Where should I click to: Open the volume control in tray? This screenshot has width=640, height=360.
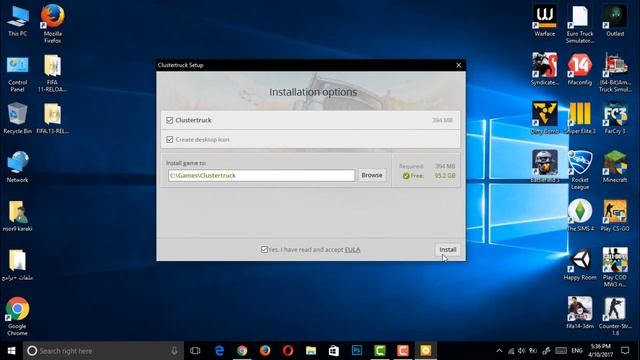tap(521, 351)
